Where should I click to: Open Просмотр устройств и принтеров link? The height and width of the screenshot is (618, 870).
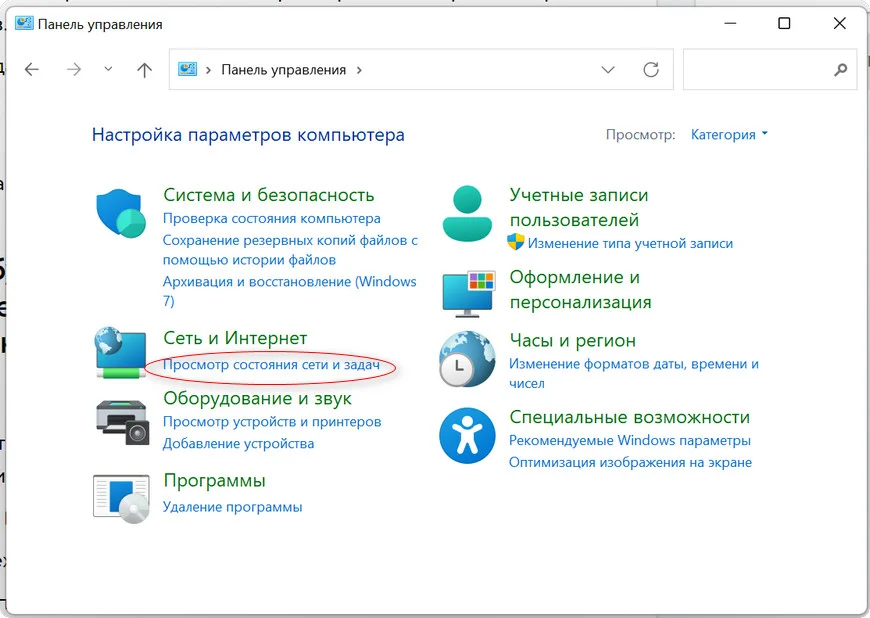pos(272,421)
